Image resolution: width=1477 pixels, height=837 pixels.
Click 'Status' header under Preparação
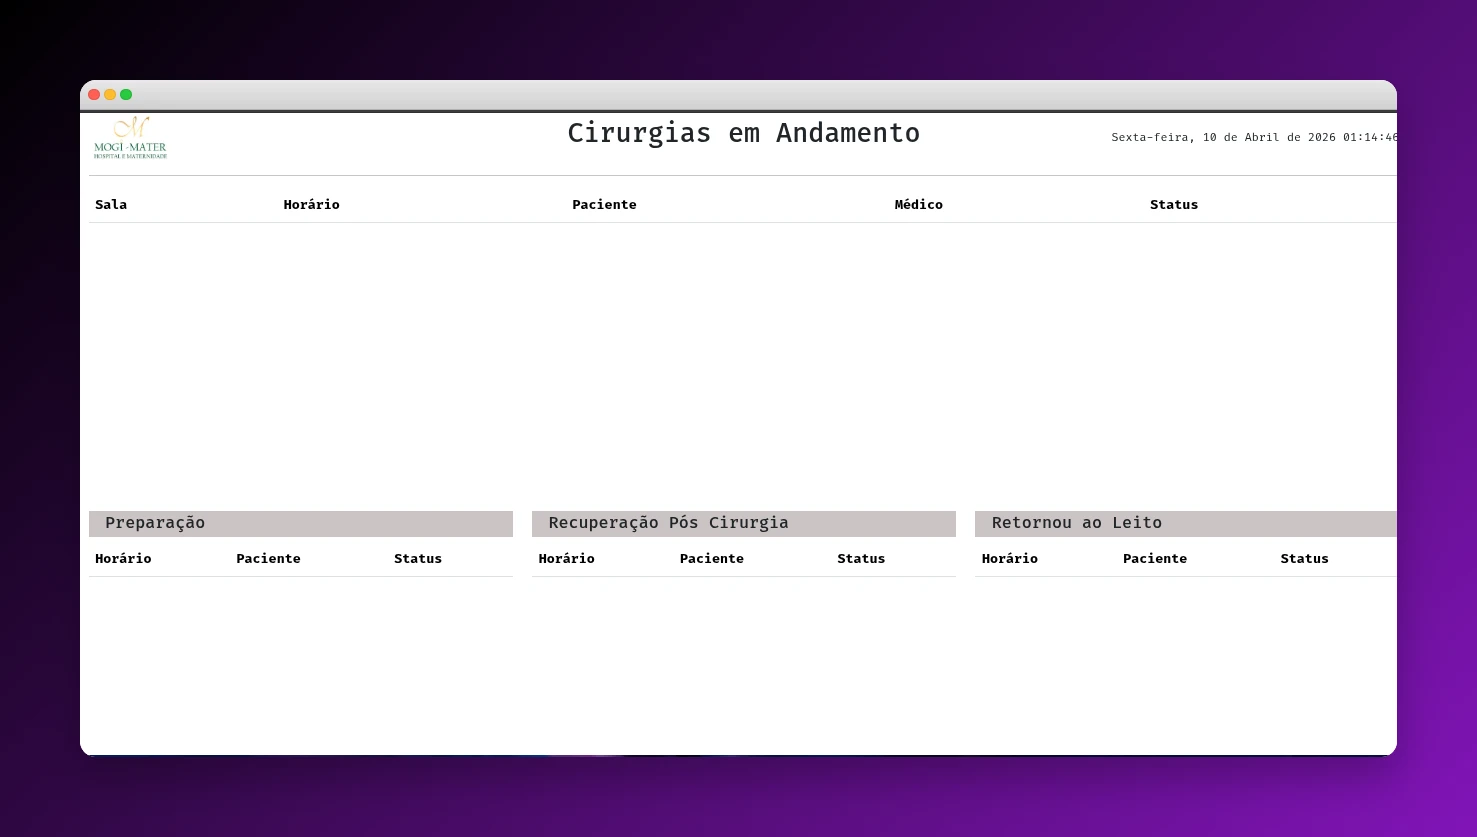418,558
